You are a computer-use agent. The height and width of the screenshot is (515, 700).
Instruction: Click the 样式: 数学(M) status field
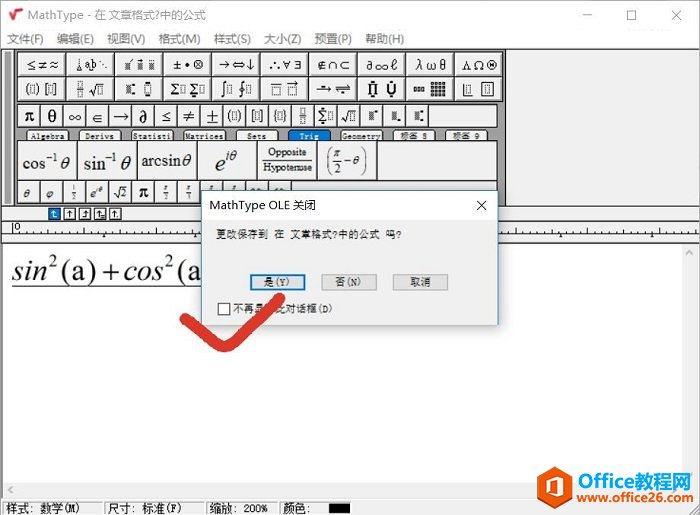tap(53, 508)
